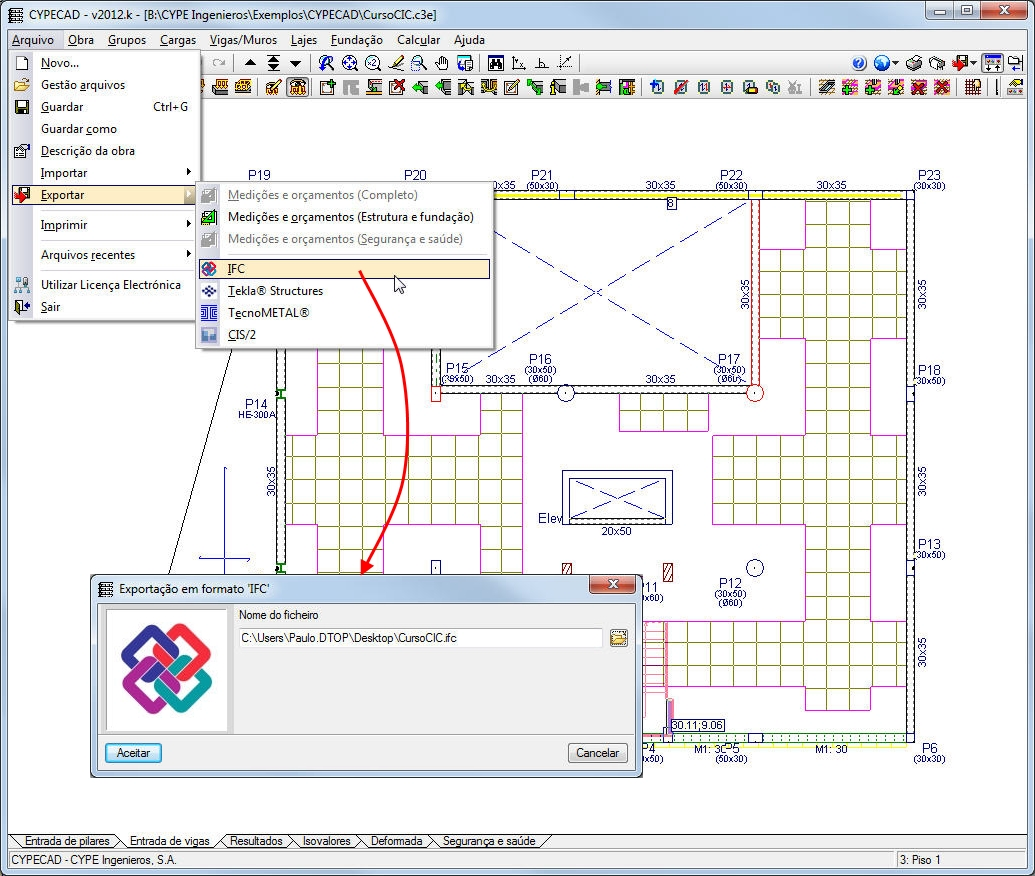The width and height of the screenshot is (1035, 876).
Task: Click the Guardar floppy disk icon
Action: pos(22,106)
